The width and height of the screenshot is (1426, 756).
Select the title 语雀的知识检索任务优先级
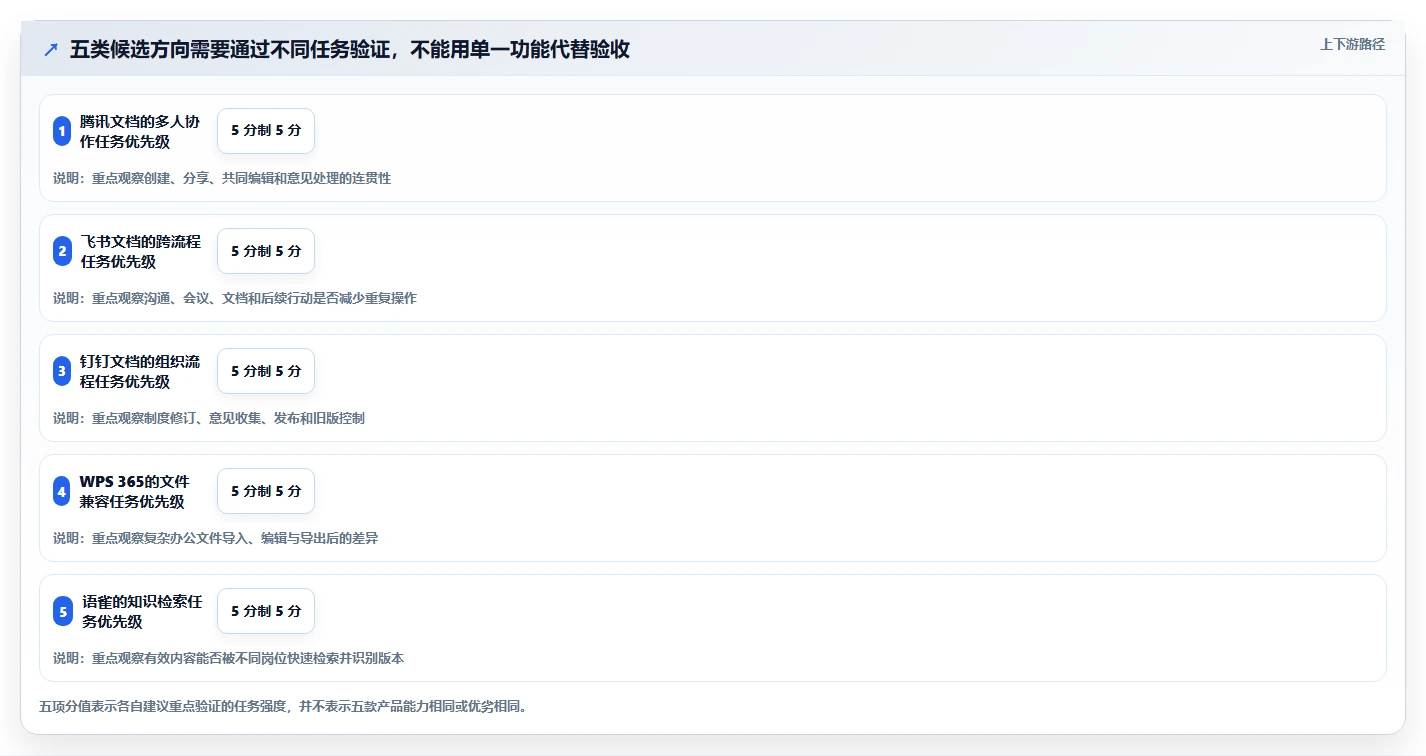coord(142,611)
